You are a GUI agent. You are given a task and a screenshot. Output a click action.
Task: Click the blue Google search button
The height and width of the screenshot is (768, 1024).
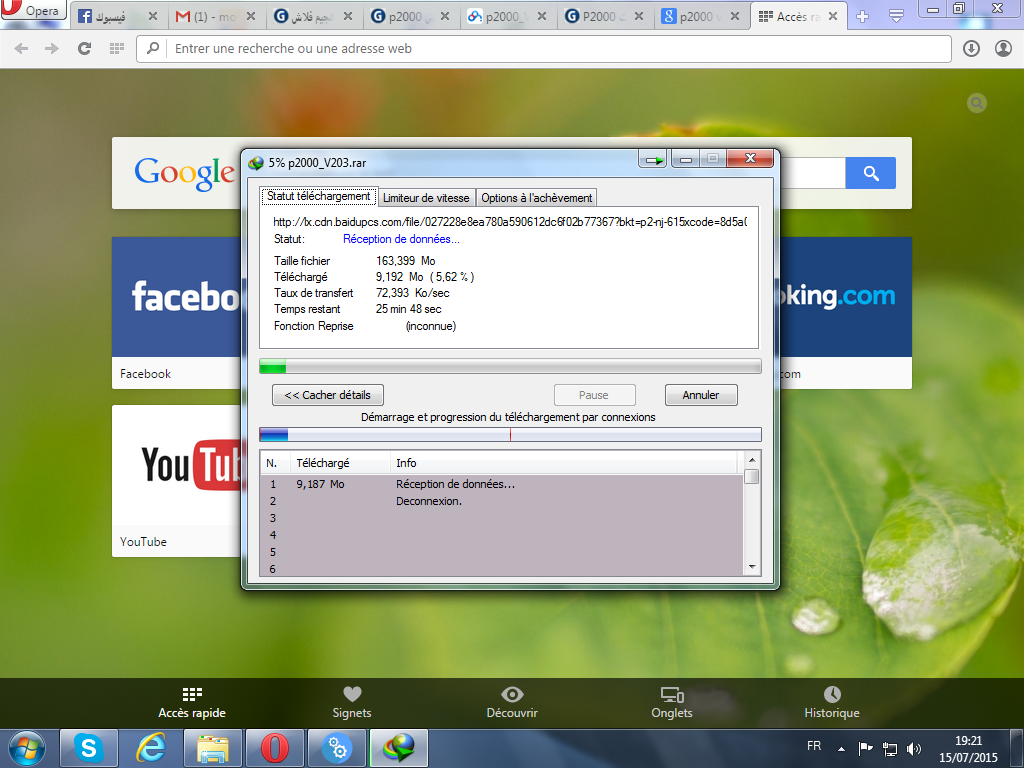click(x=871, y=173)
